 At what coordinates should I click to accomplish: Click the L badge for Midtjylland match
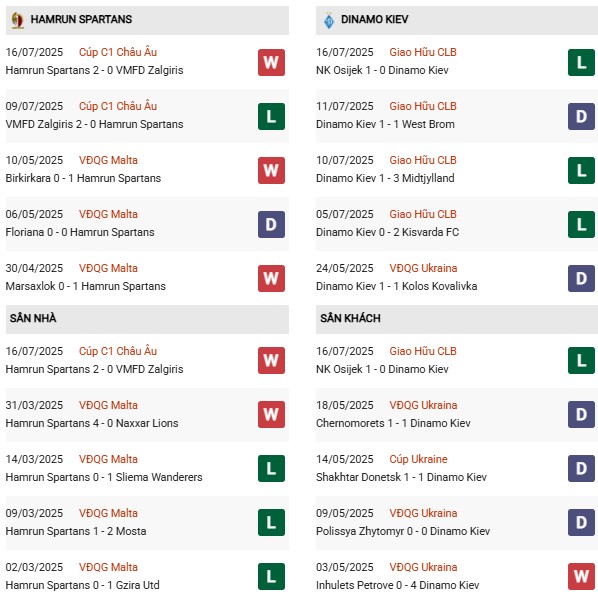tap(581, 170)
